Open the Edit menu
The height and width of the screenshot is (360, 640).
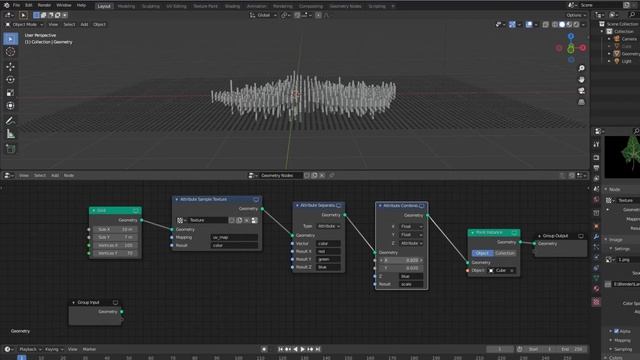29,5
